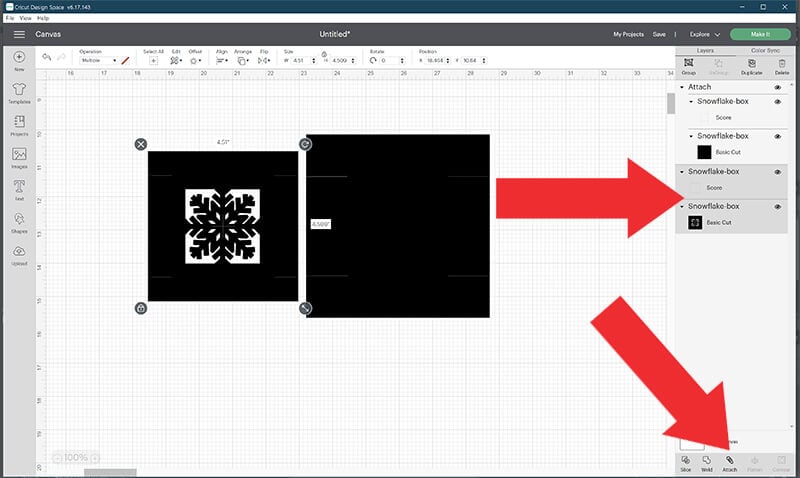Hide the Attach group with eye icon
800x478 pixels.
[778, 88]
